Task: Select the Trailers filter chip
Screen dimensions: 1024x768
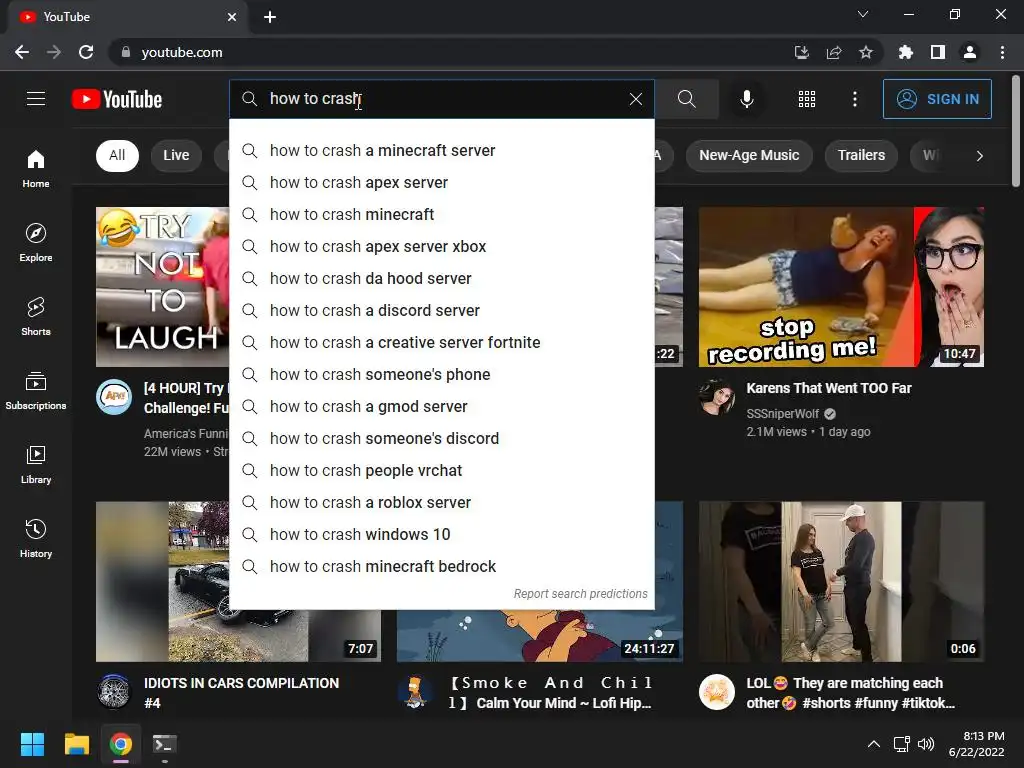Action: click(x=861, y=155)
